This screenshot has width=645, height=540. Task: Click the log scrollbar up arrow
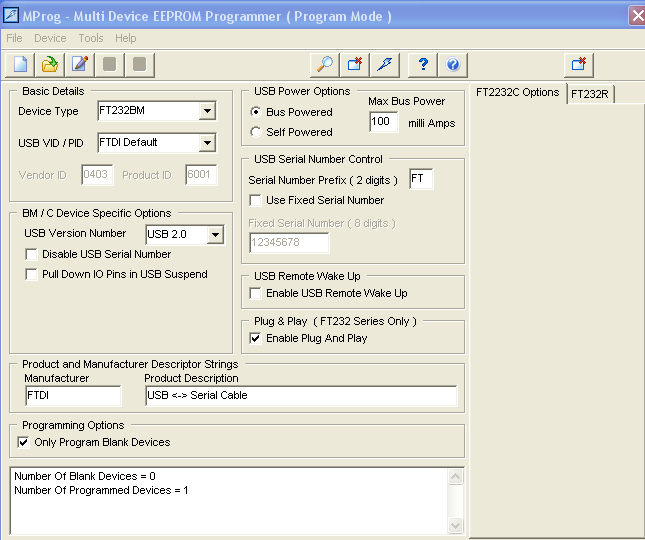(x=455, y=477)
